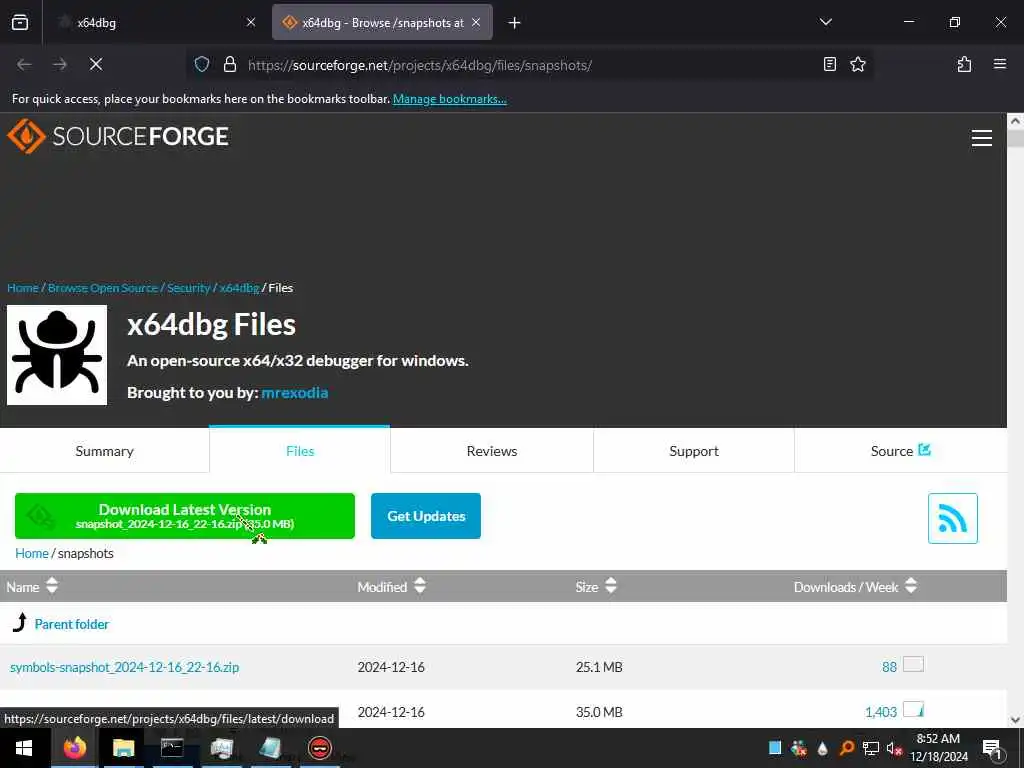This screenshot has width=1024, height=768.
Task: Click the x64dbg bug logo image
Action: pyautogui.click(x=57, y=355)
